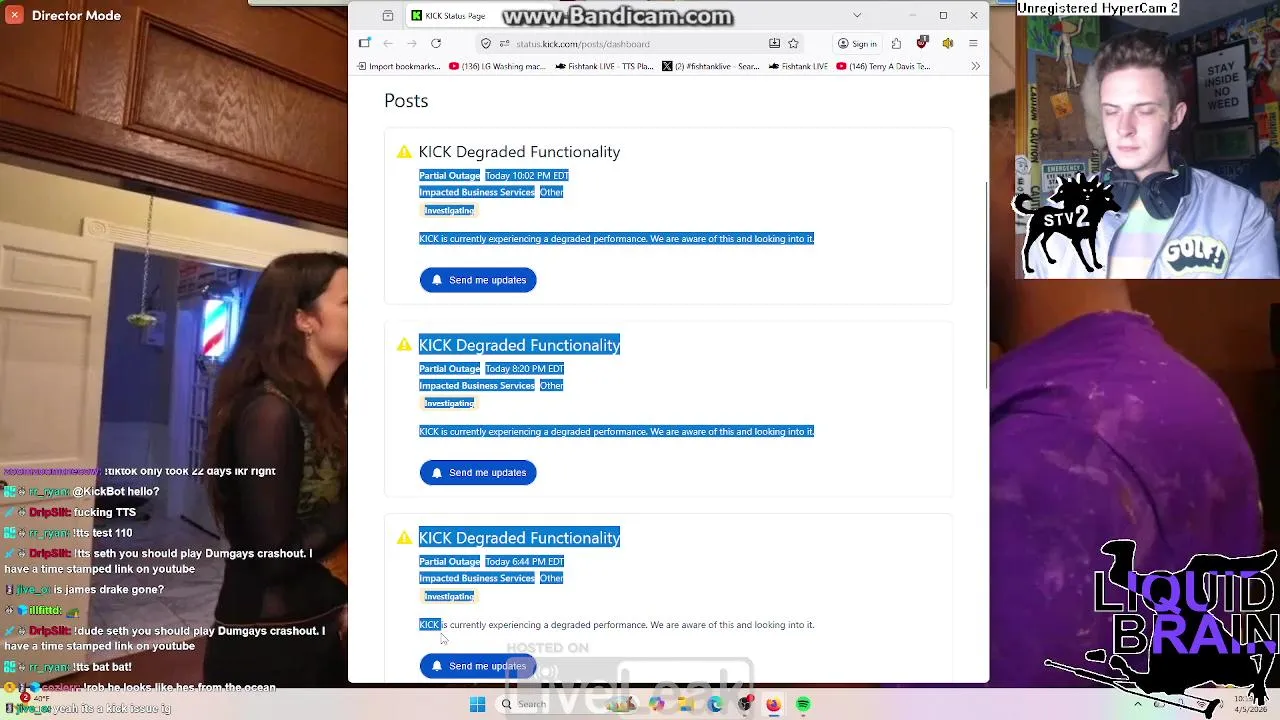This screenshot has width=1280, height=720.
Task: Open the Fishtank LIVE bookmark
Action: pos(798,66)
